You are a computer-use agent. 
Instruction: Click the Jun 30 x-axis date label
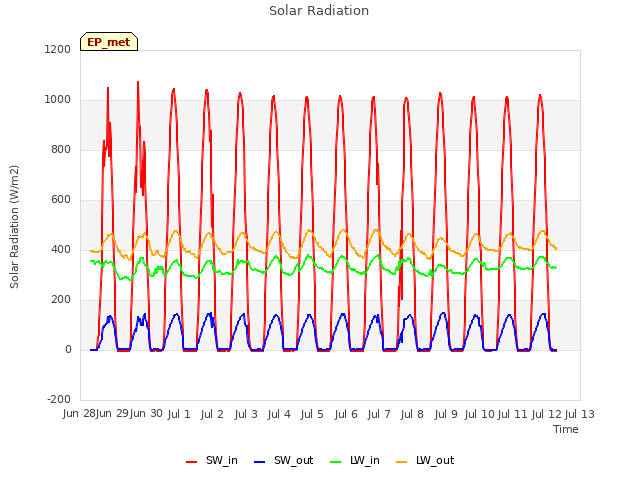(146, 414)
